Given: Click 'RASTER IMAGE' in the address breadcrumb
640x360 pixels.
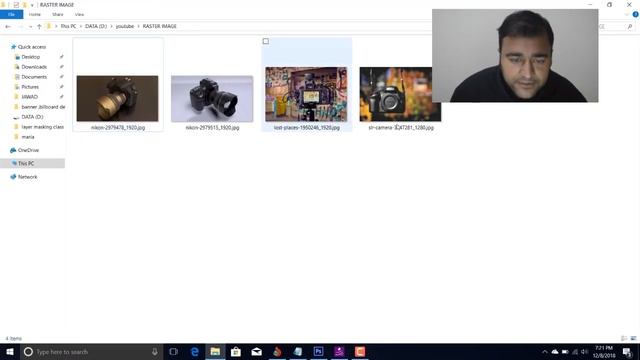Looking at the screenshot, I should (x=160, y=26).
